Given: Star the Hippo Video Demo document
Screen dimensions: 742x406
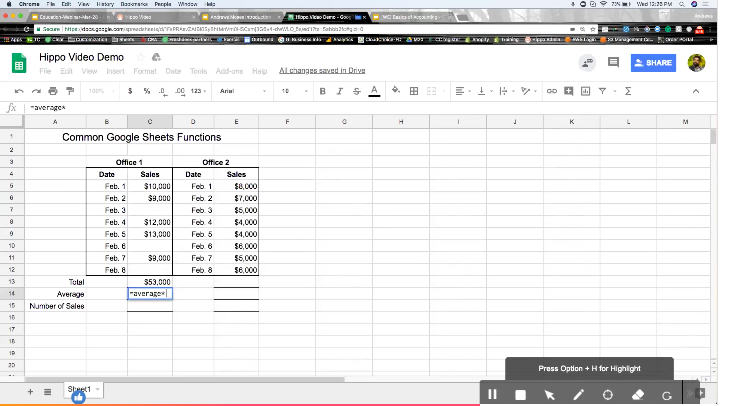Looking at the screenshot, I should coord(140,57).
